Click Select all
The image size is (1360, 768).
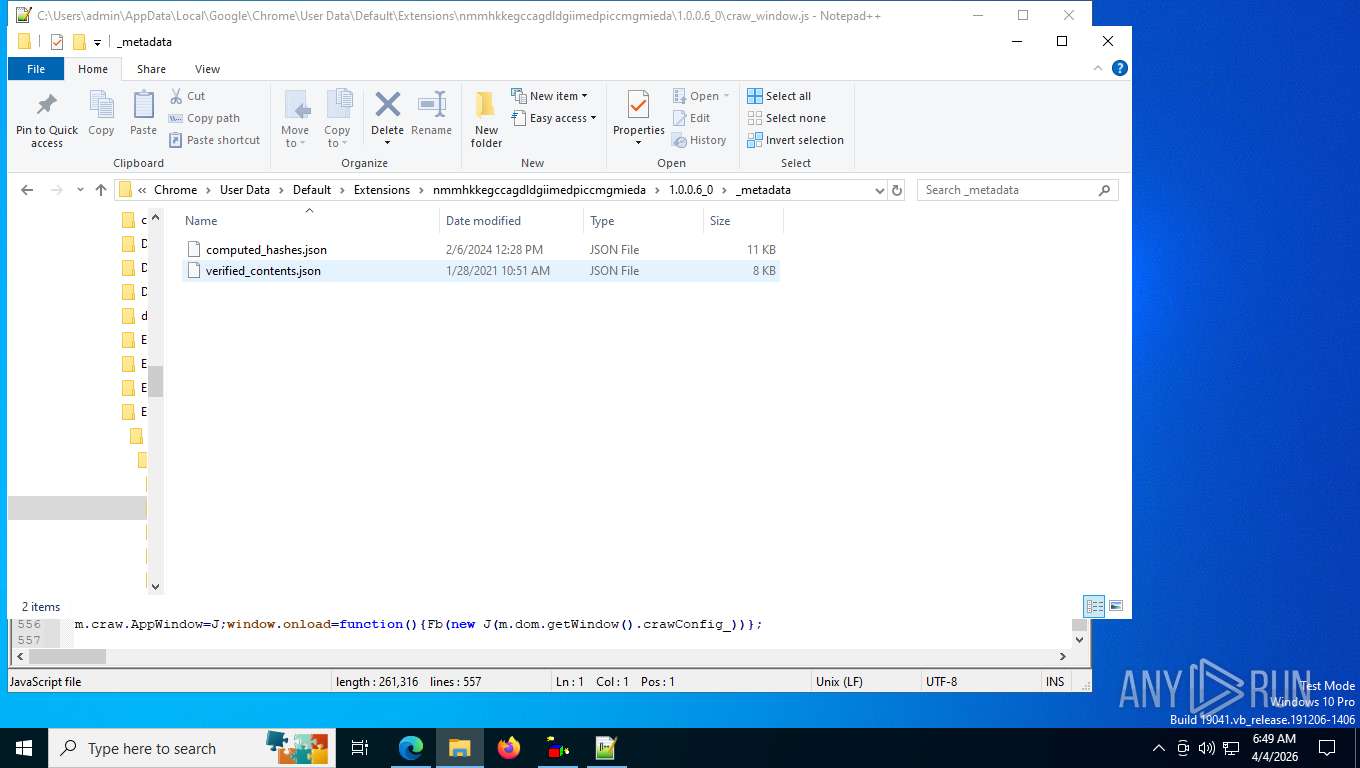pos(779,96)
